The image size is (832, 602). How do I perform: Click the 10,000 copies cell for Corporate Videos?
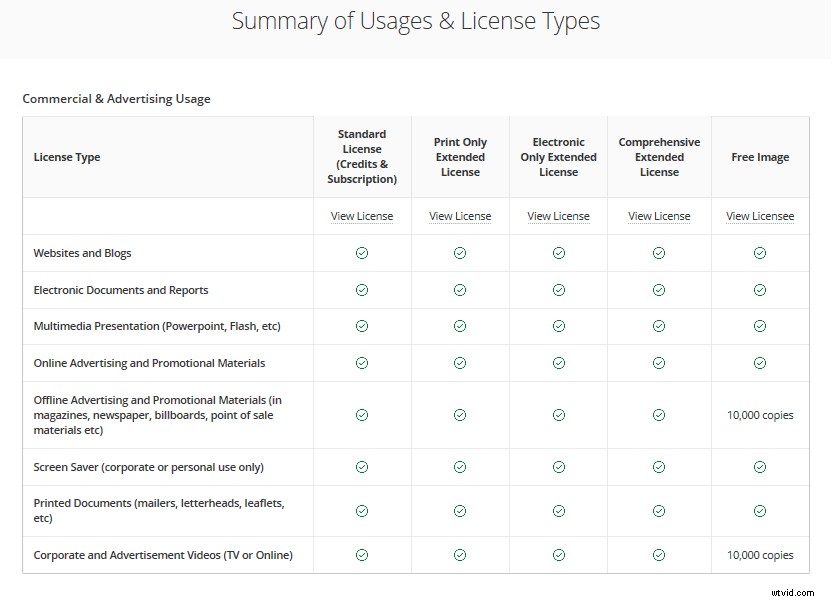[760, 555]
